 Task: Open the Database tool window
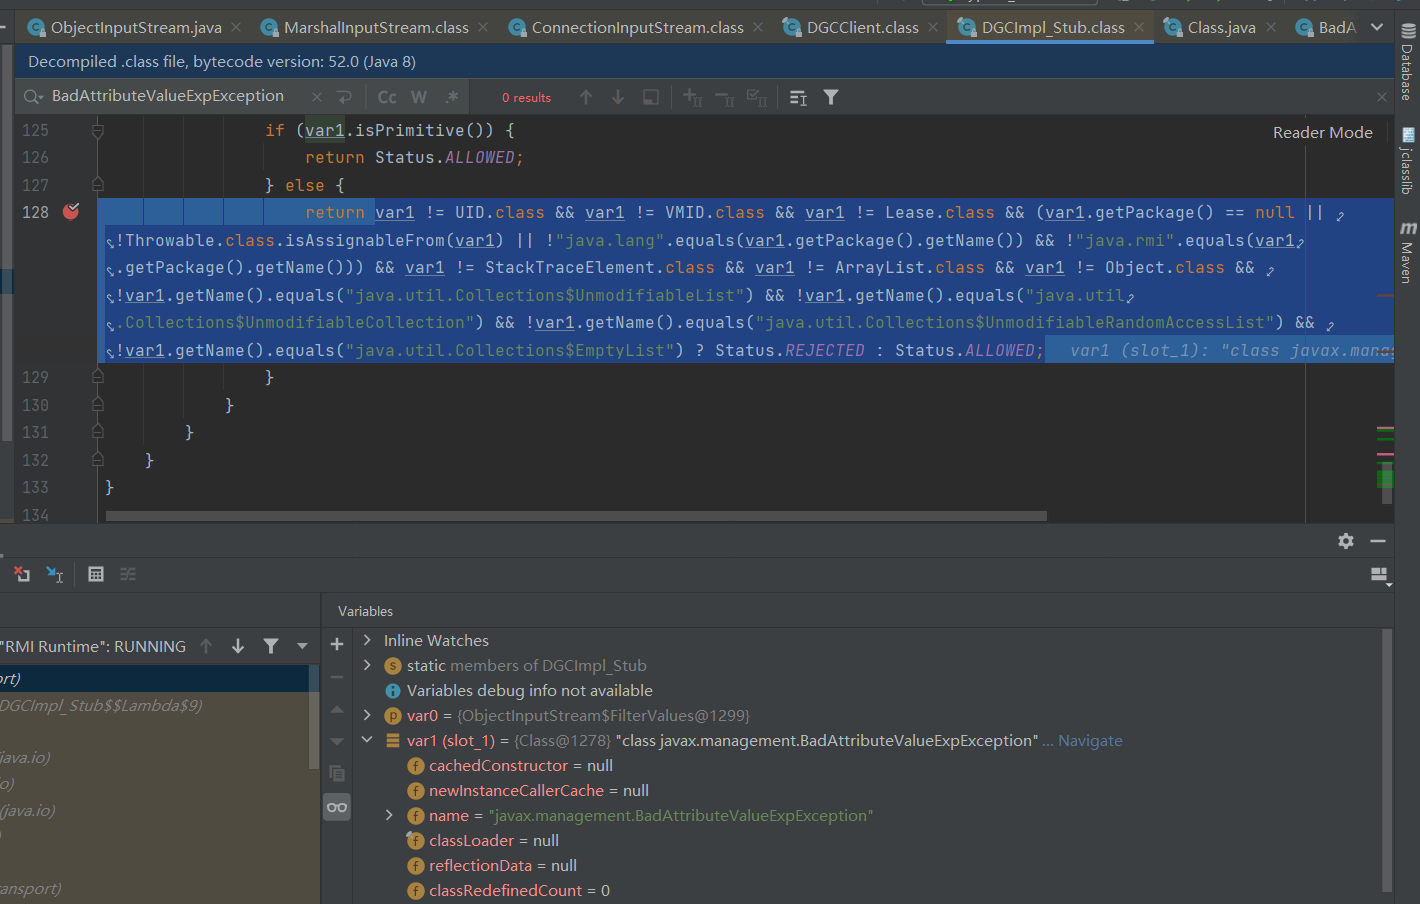click(x=1407, y=62)
